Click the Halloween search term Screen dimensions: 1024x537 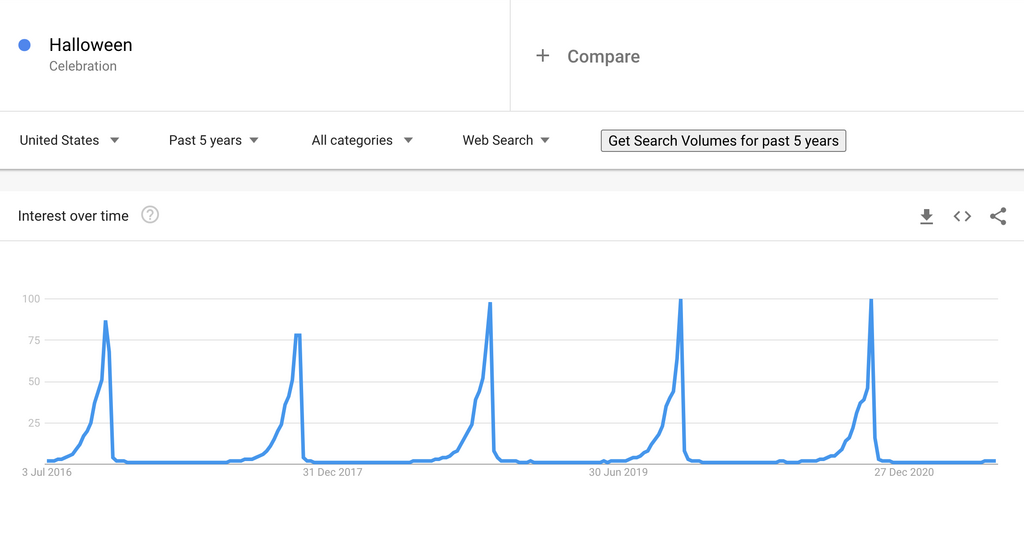pyautogui.click(x=91, y=45)
